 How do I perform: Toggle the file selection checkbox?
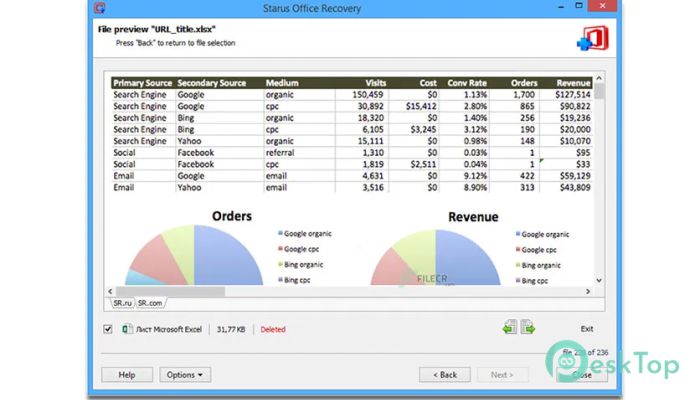pyautogui.click(x=108, y=329)
